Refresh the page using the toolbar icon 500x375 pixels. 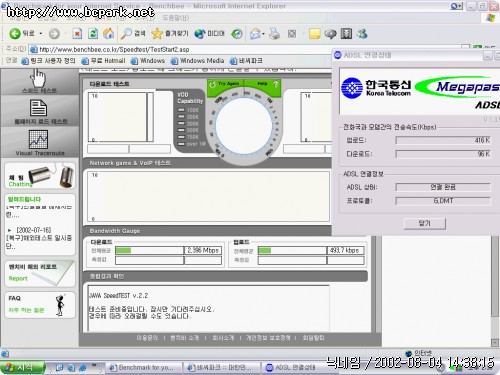pyautogui.click(x=93, y=34)
